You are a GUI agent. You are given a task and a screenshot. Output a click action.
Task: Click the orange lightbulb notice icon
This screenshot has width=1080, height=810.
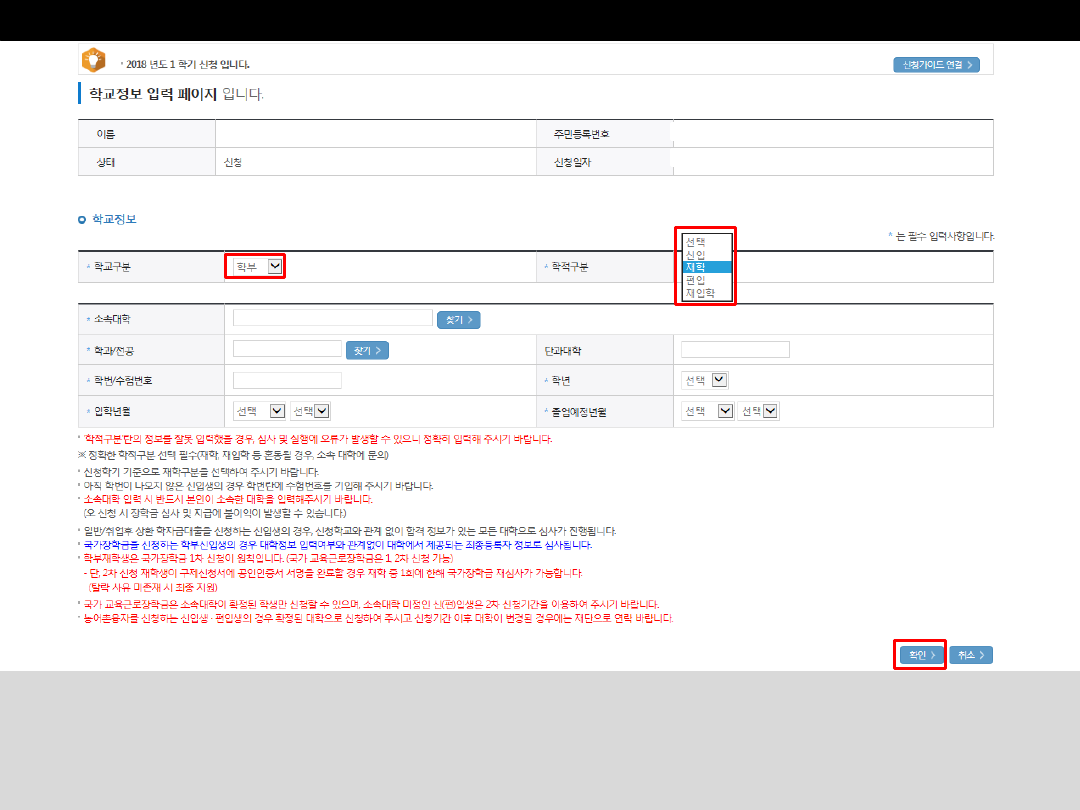coord(94,60)
